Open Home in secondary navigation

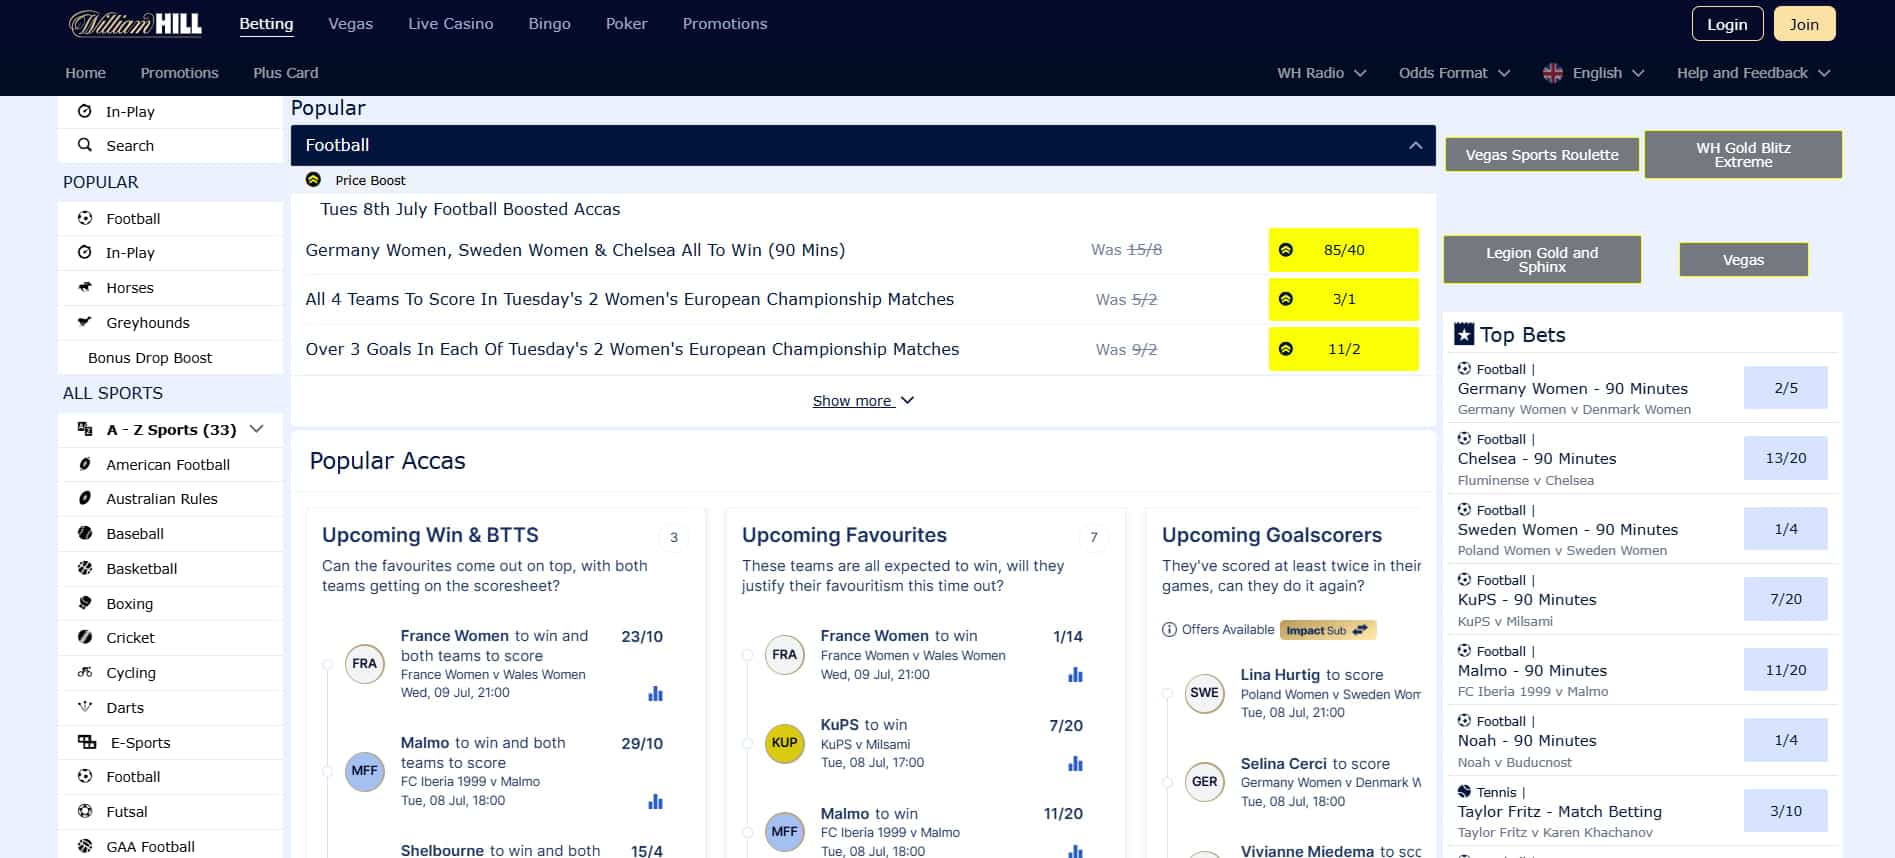click(85, 73)
